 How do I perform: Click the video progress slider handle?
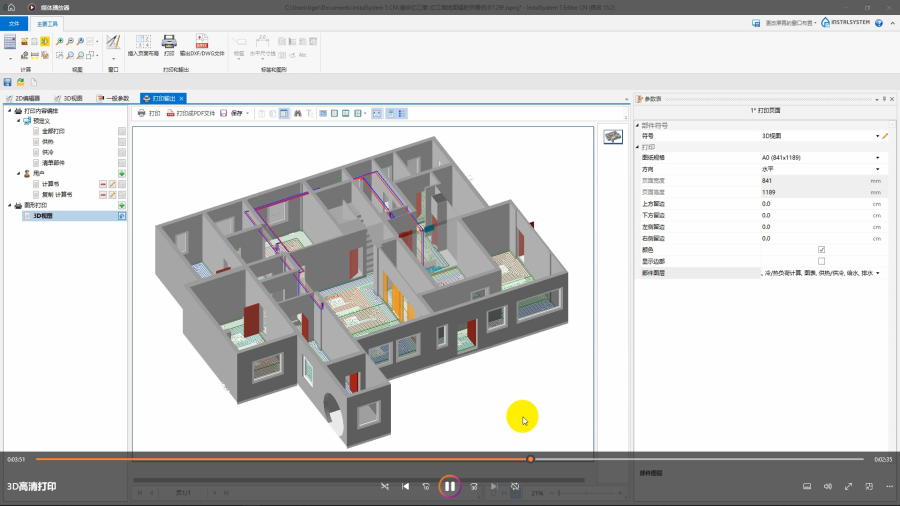point(530,459)
